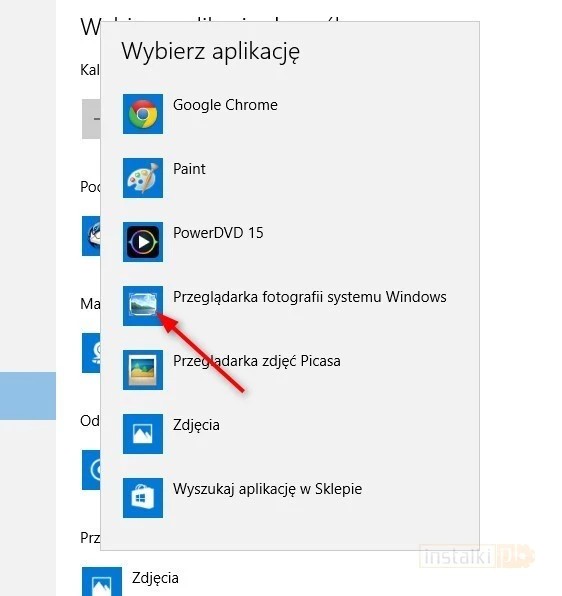Select Przeglądarka fotografii systemu Windows label
This screenshot has height=596, width=562.
(310, 297)
